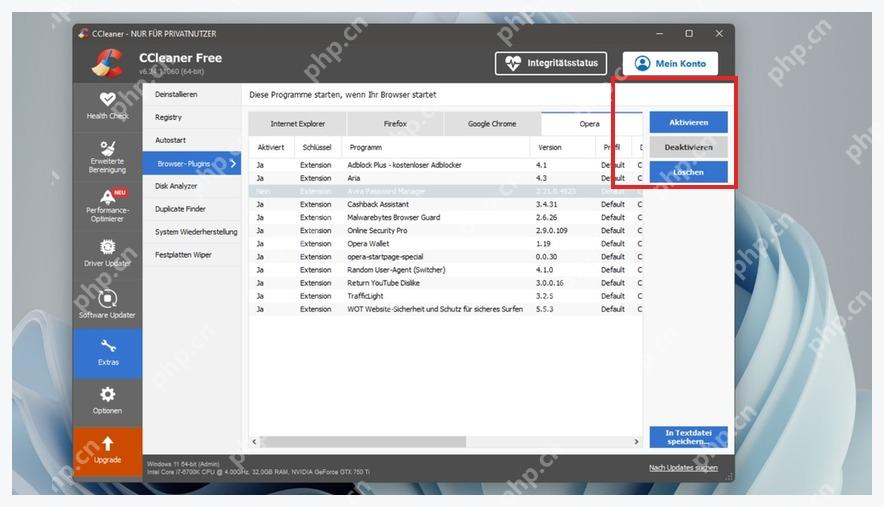The width and height of the screenshot is (884, 507).
Task: Open System Wiederherstellung submenu
Action: (192, 232)
